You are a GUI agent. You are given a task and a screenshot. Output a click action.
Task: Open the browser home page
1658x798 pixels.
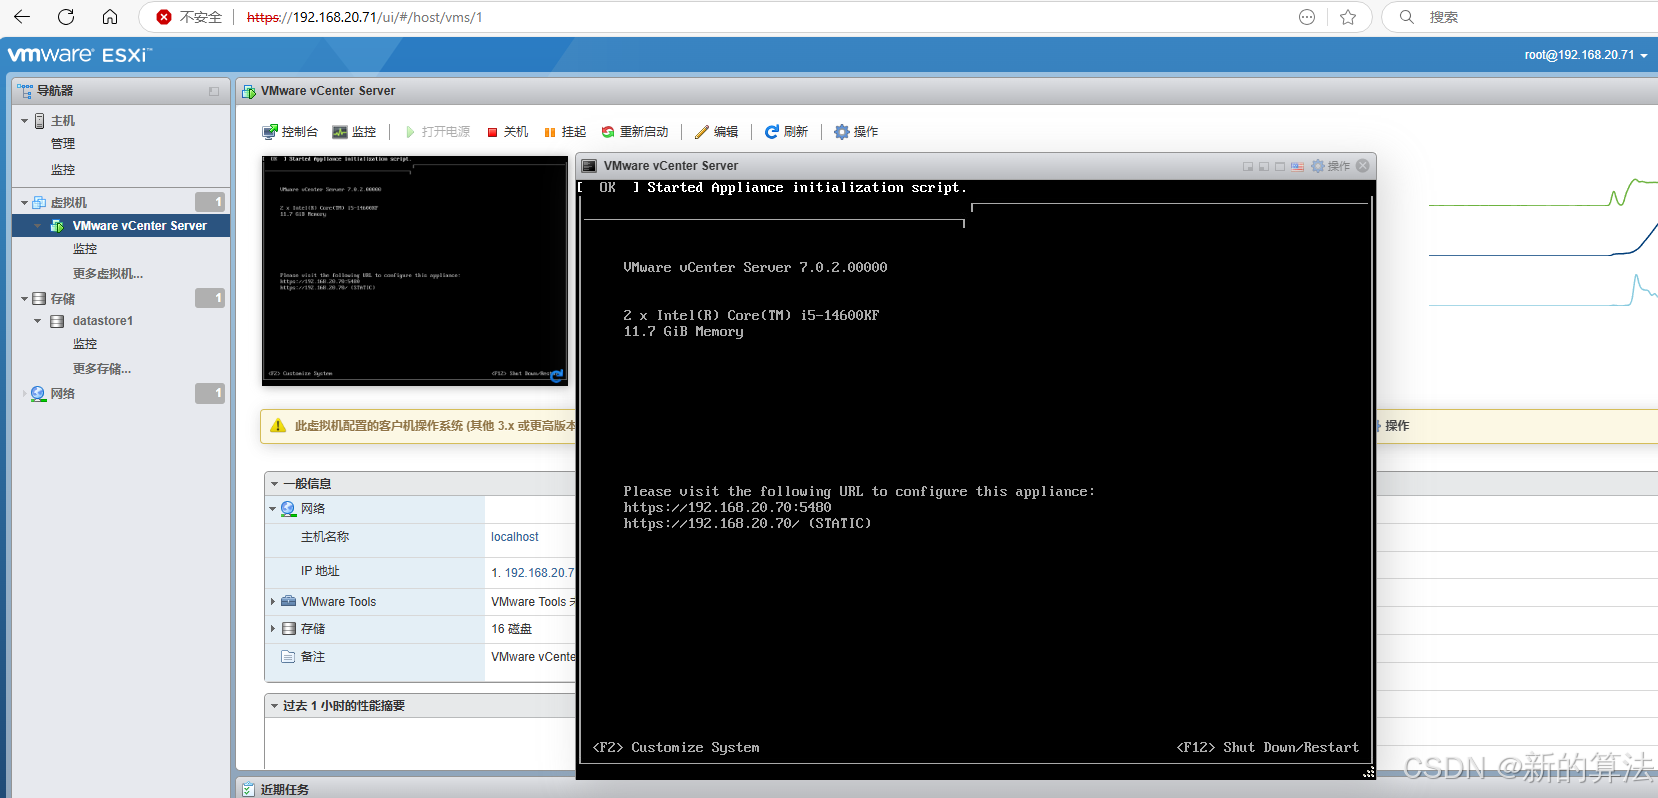tap(110, 17)
